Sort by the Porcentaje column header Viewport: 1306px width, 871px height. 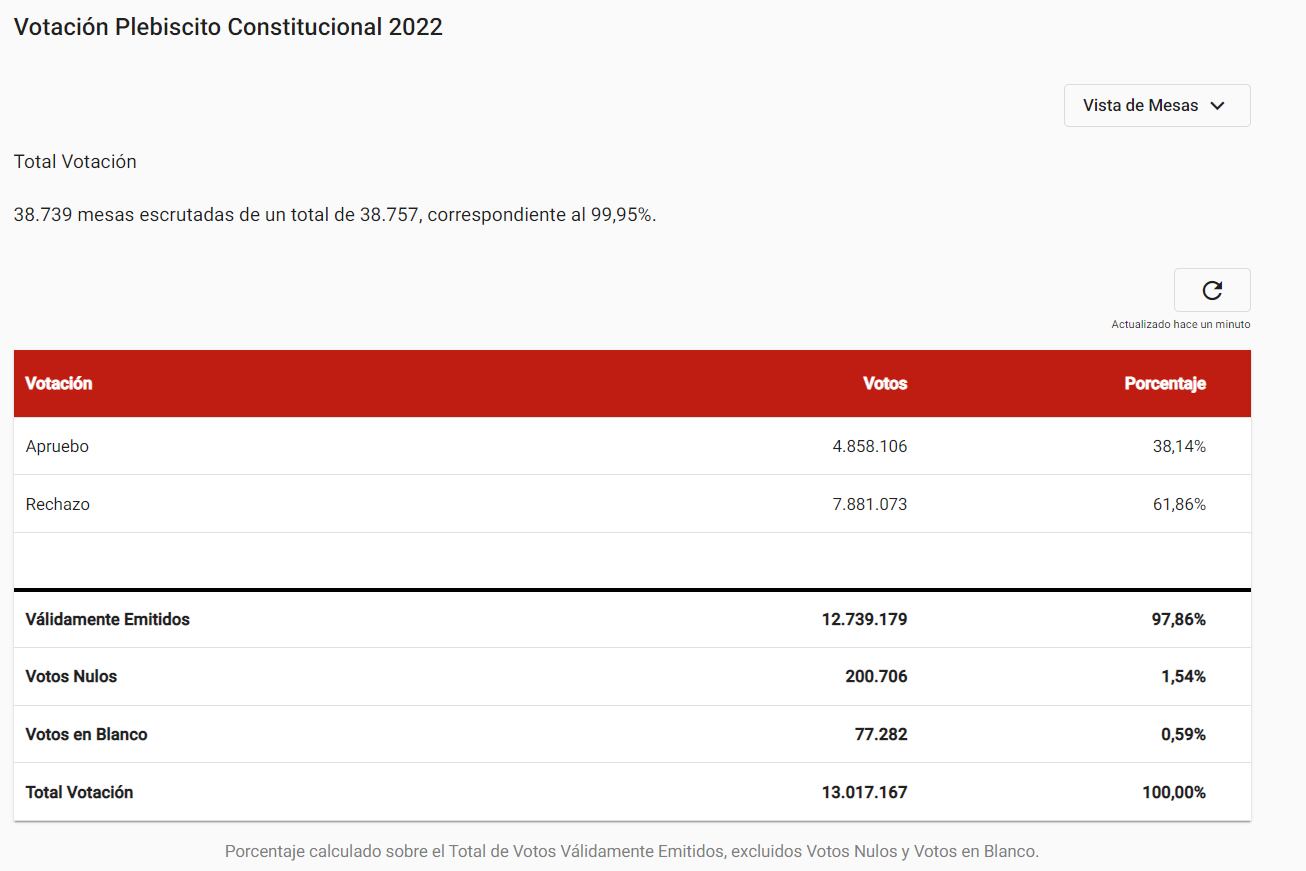[x=1165, y=383]
